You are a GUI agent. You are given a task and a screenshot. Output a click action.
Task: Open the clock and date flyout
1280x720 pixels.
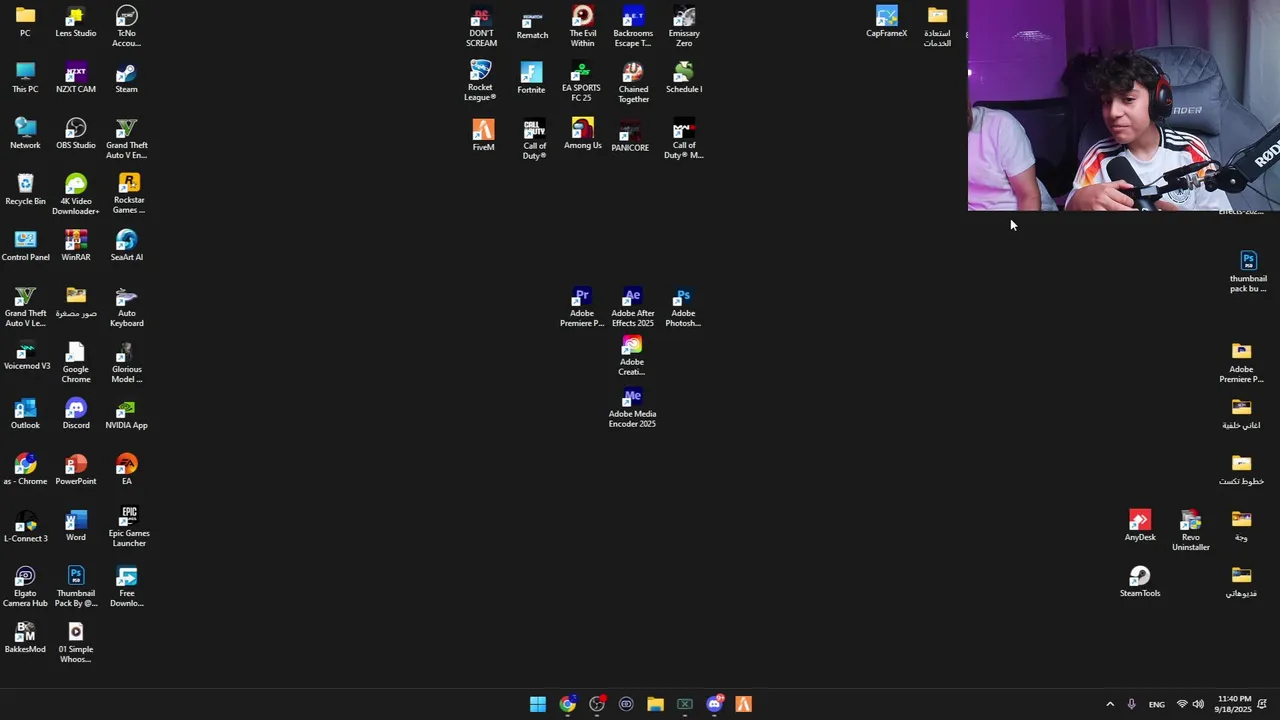(1232, 704)
